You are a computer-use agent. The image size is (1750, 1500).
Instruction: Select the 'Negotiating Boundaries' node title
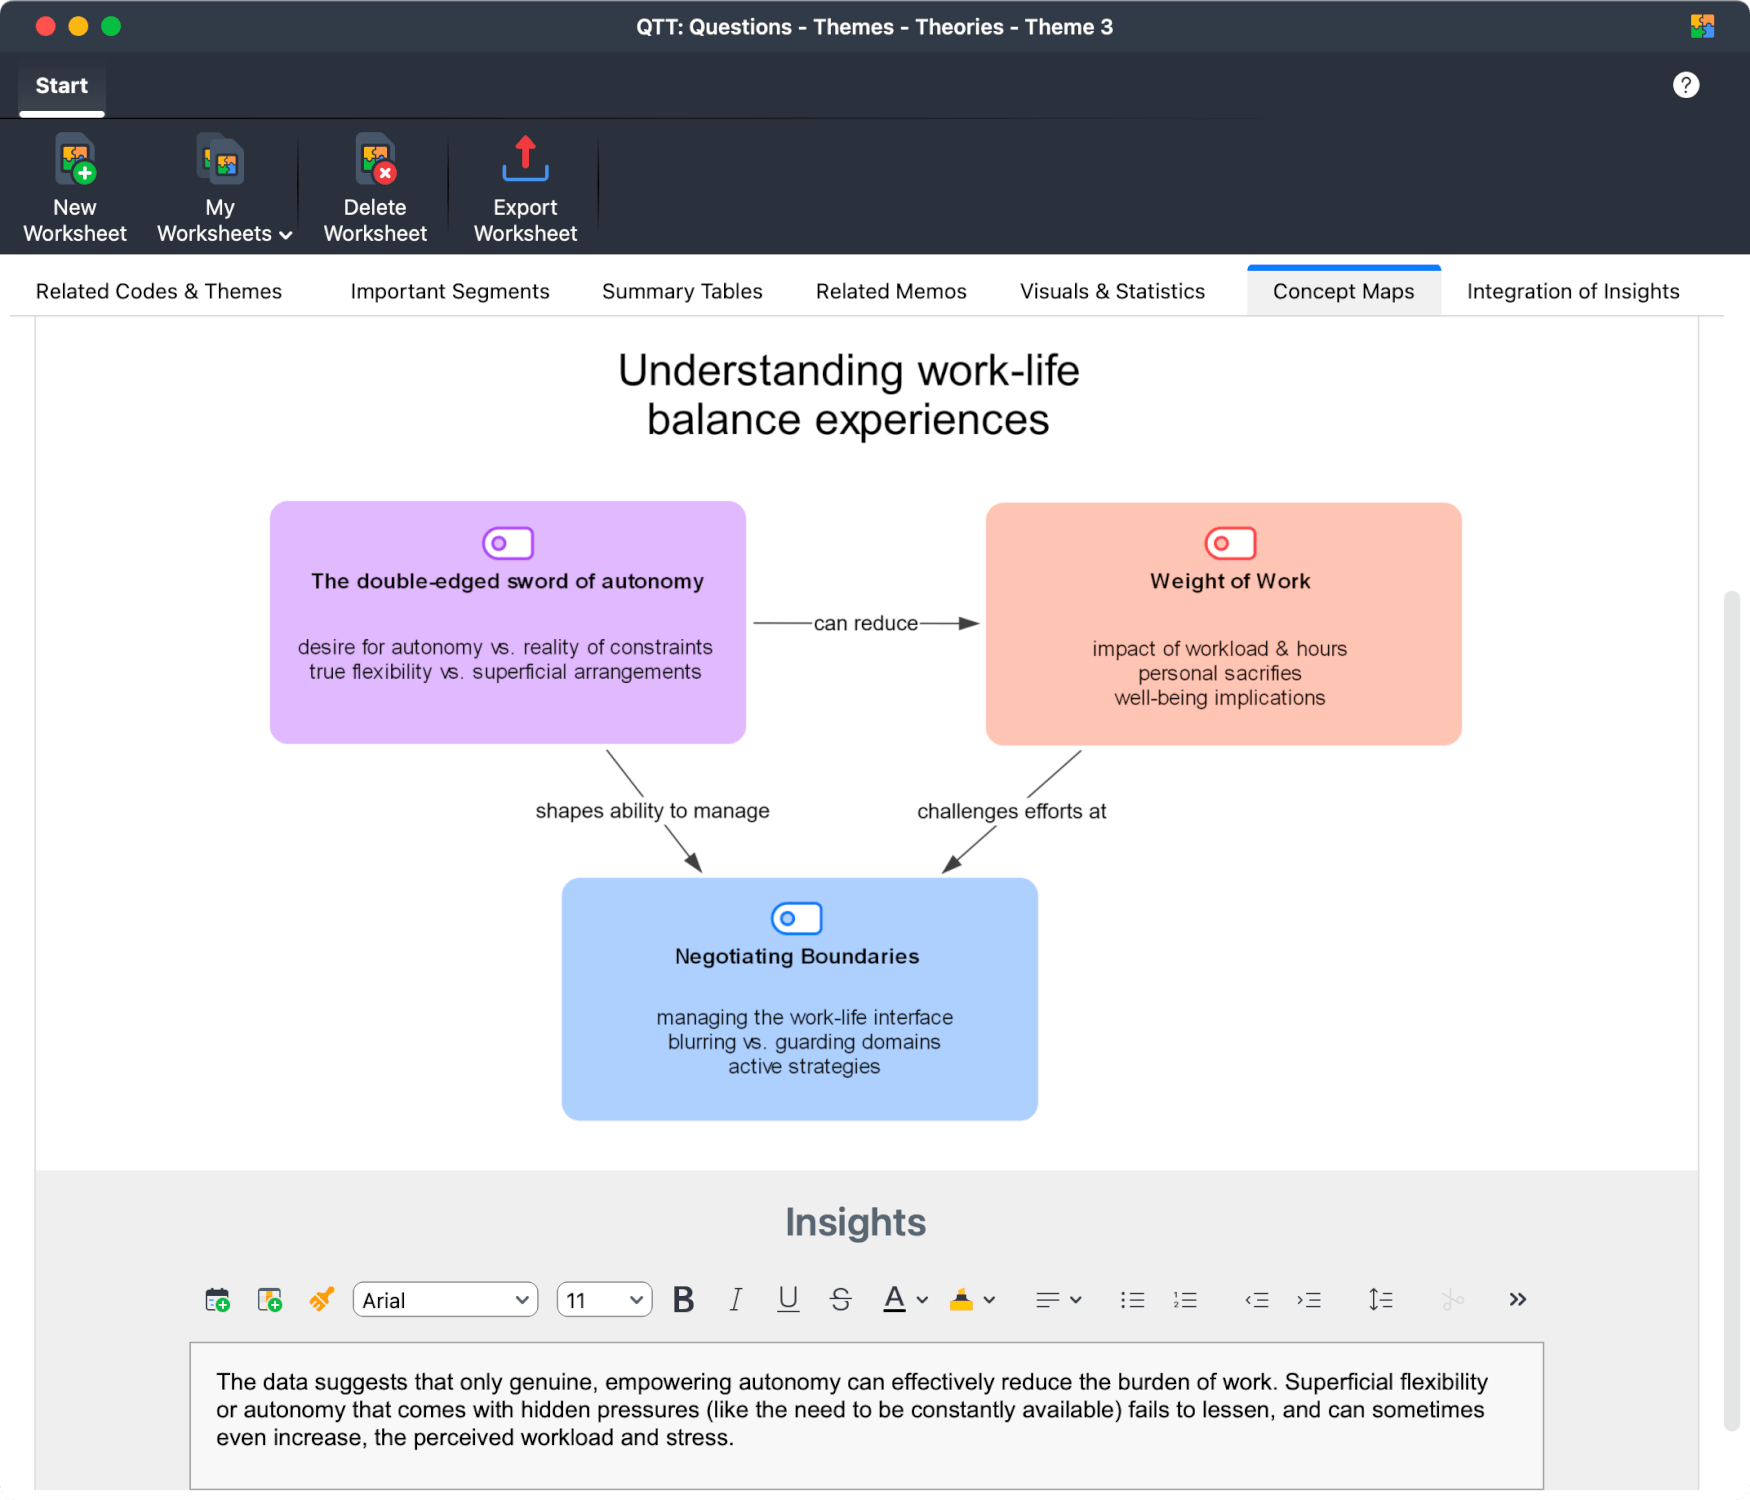797,956
